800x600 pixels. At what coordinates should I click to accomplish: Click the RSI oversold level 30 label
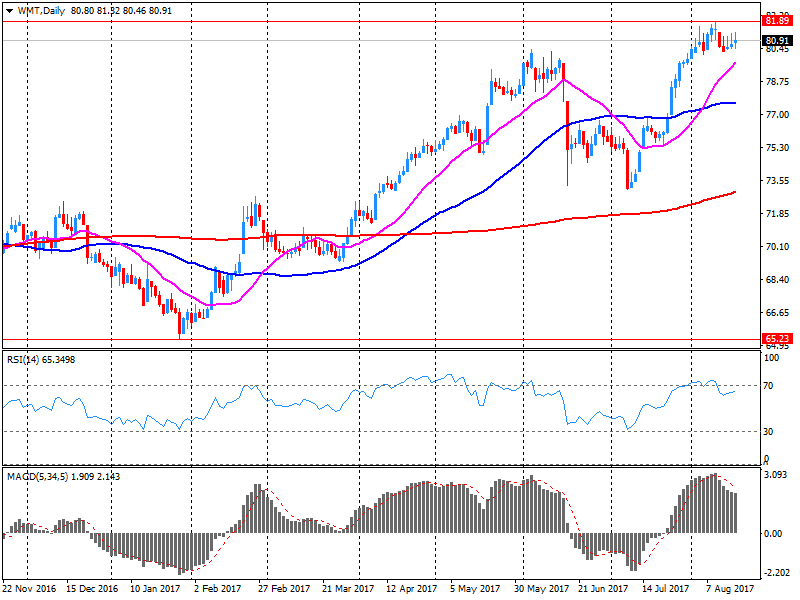coord(768,432)
